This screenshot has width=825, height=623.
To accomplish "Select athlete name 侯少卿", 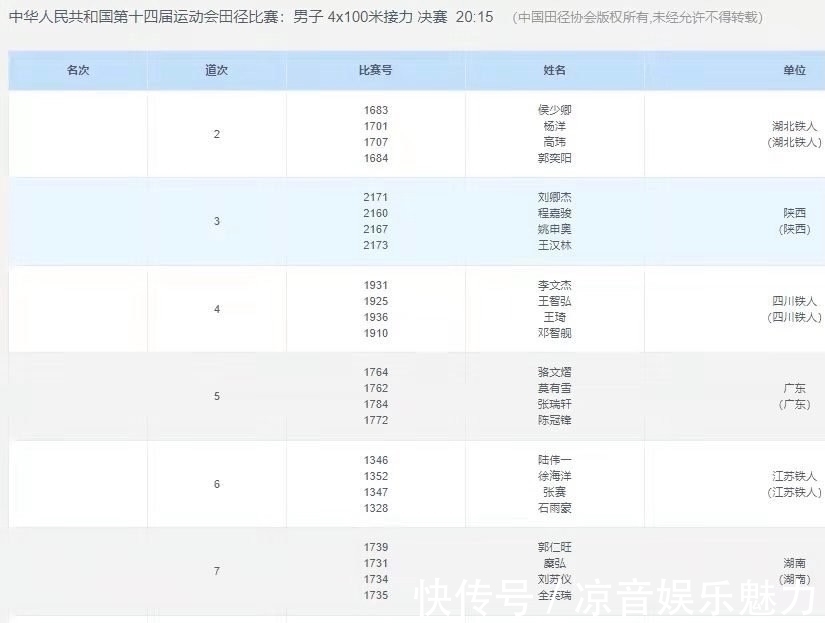I will [555, 110].
